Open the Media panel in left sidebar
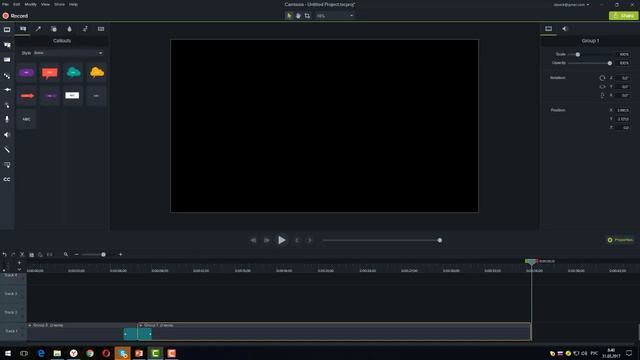This screenshot has width=640, height=360. pyautogui.click(x=7, y=30)
